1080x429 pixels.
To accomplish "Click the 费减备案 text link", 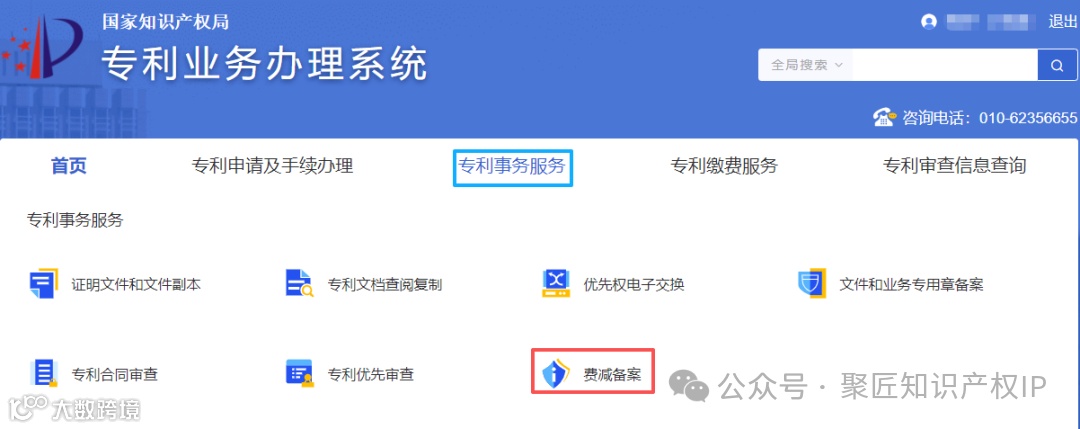I will coord(612,375).
